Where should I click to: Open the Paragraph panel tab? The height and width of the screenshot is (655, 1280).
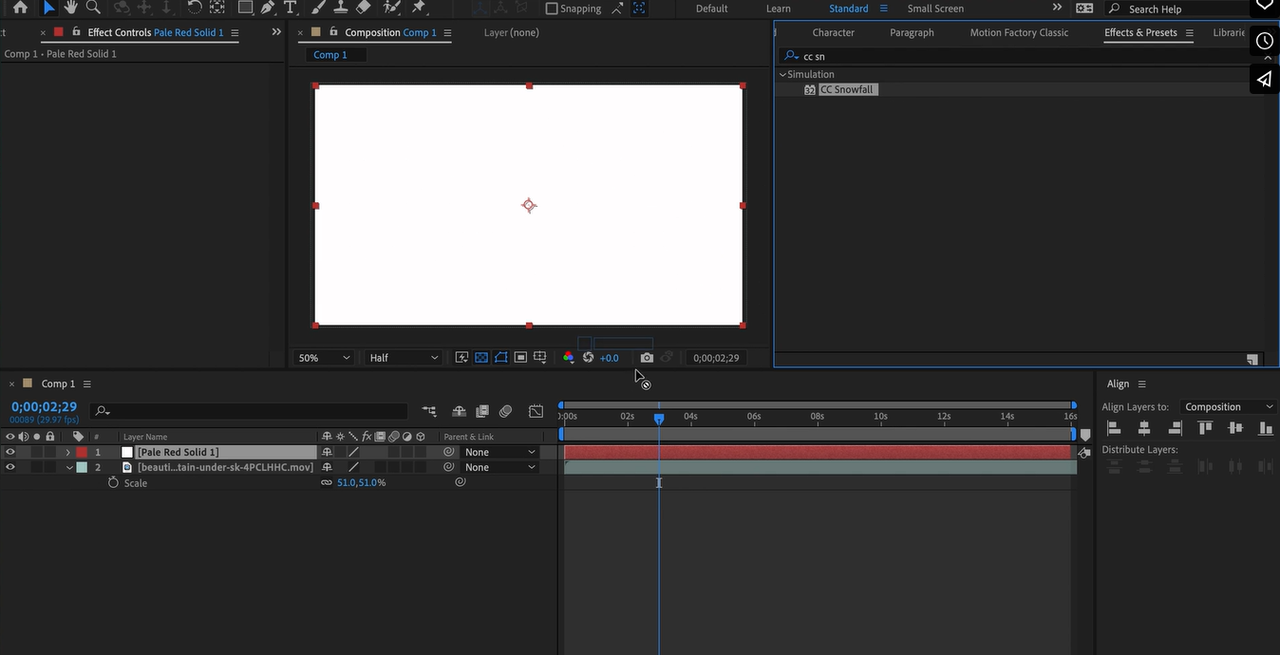point(911,32)
